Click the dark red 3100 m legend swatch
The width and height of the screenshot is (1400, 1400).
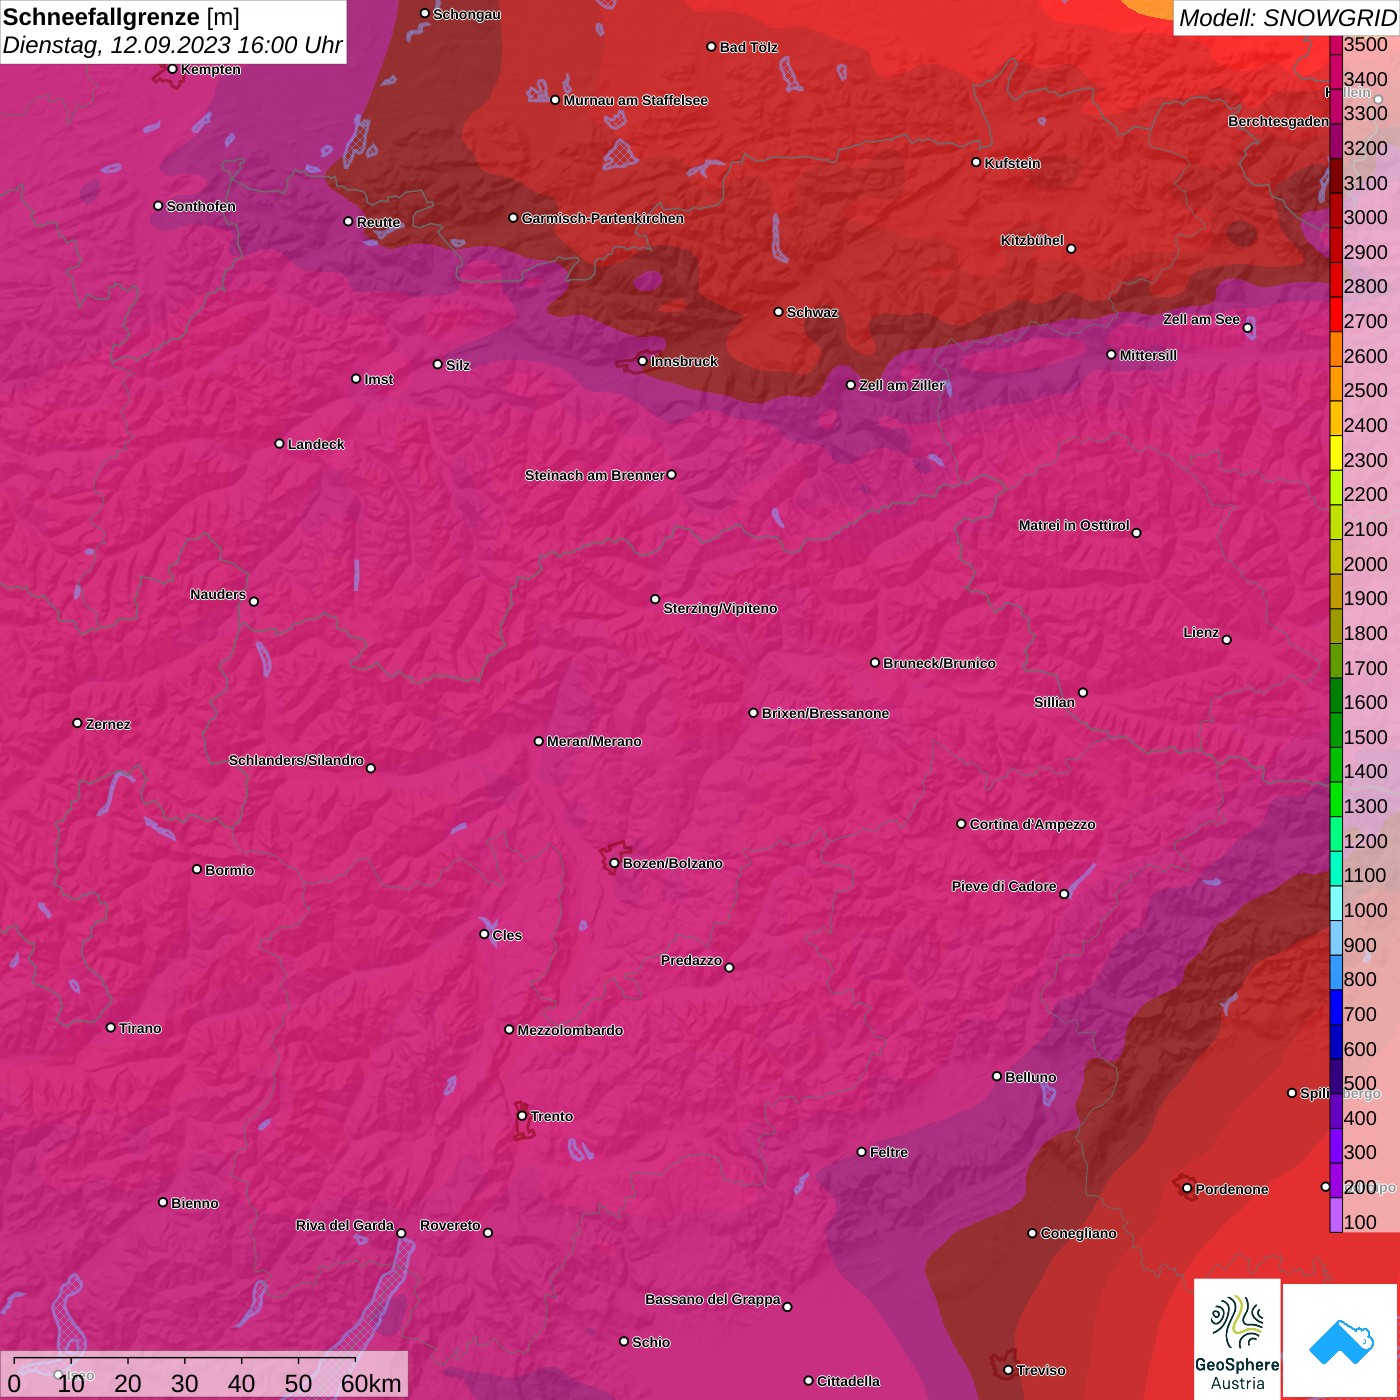1336,175
